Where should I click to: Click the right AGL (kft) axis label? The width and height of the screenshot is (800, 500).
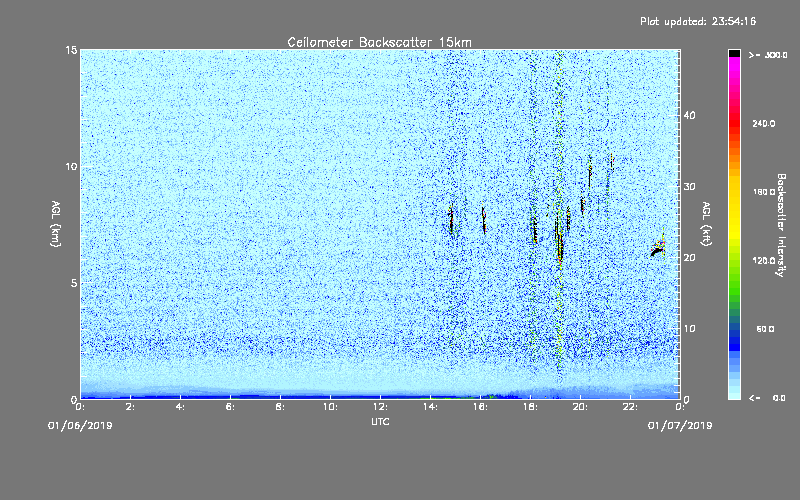coord(706,223)
